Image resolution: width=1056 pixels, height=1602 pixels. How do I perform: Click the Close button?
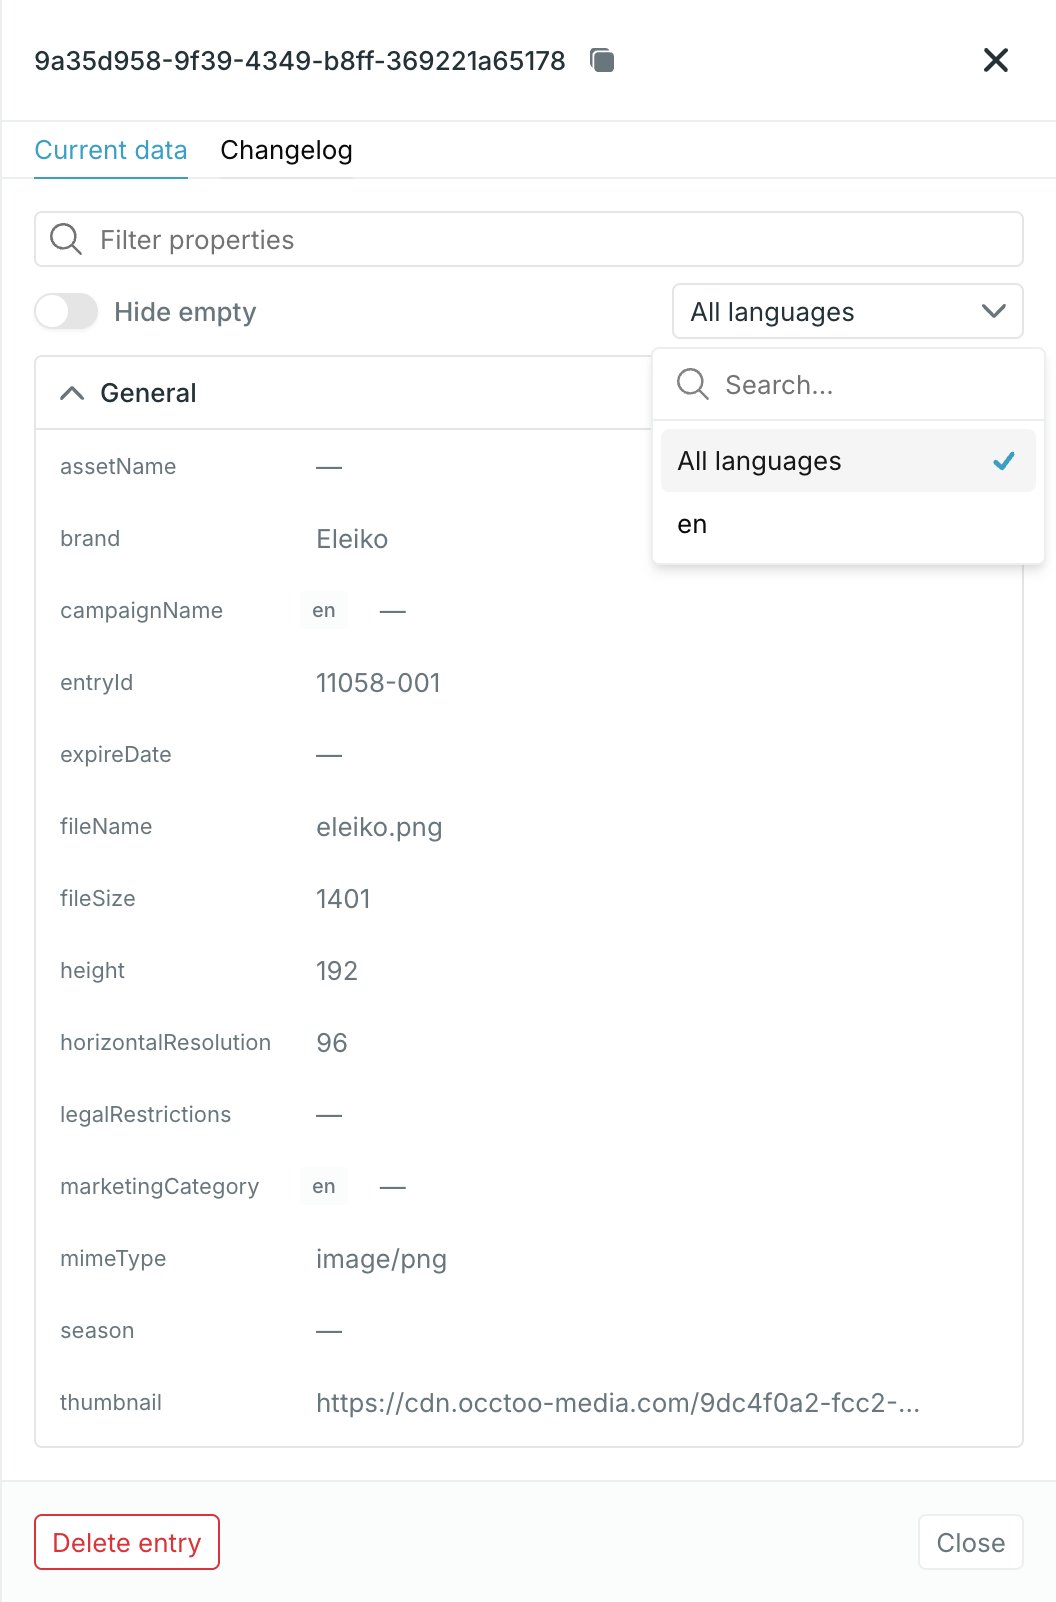click(x=970, y=1542)
